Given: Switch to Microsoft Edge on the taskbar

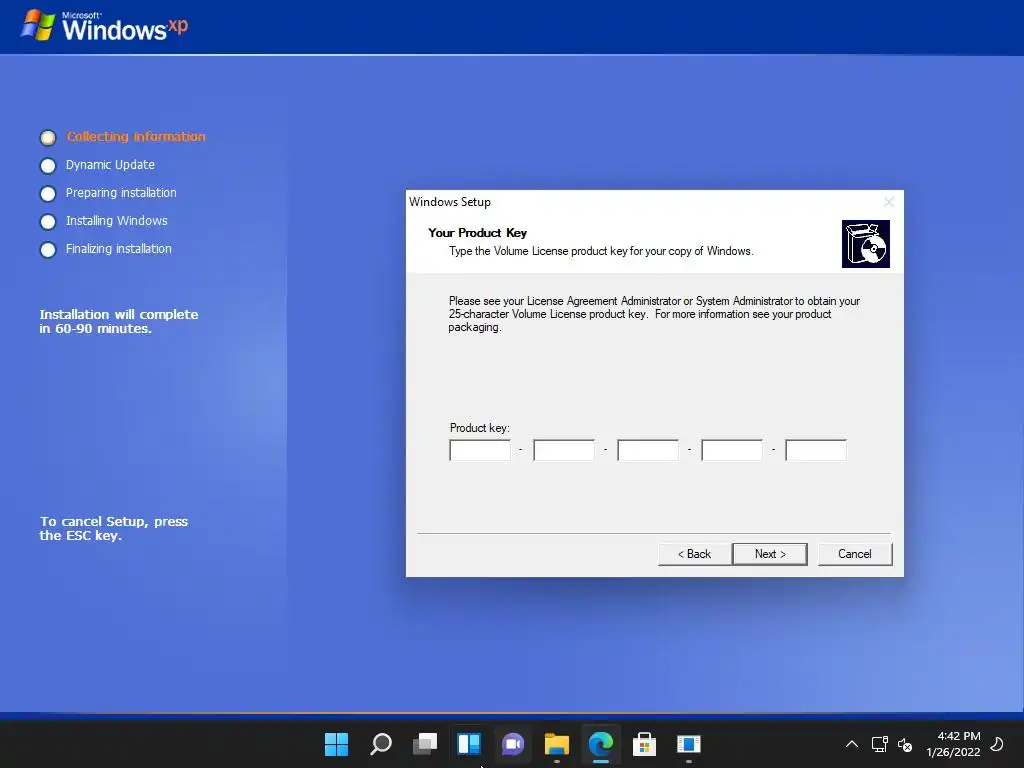Looking at the screenshot, I should coord(601,744).
